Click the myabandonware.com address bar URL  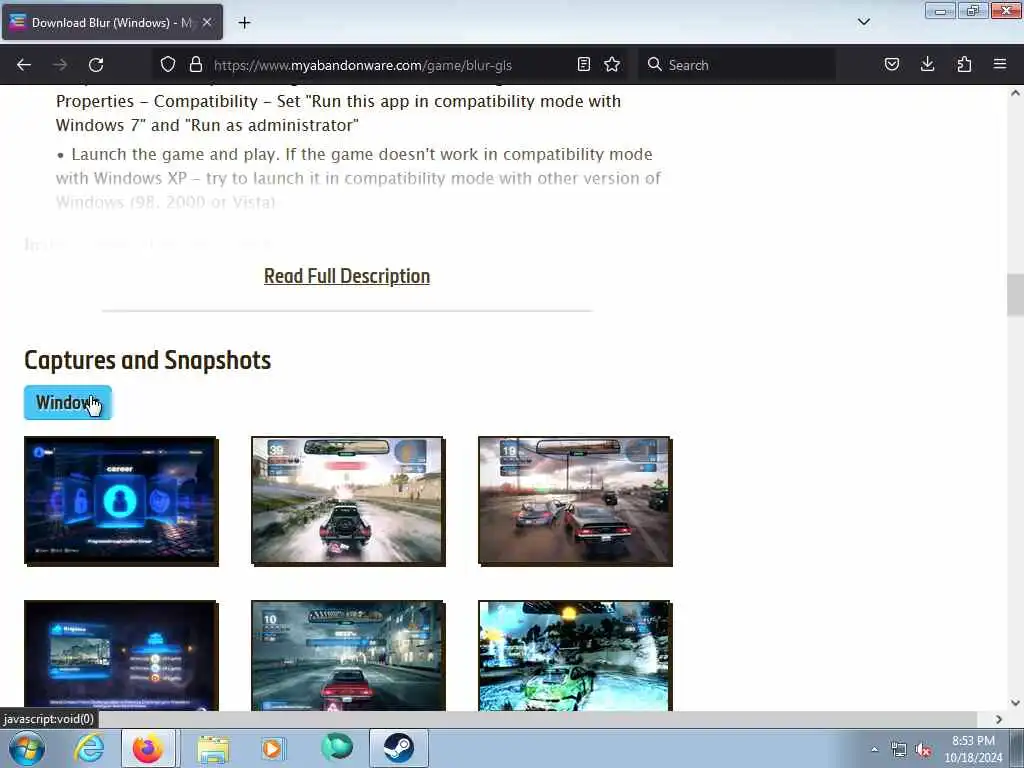coord(362,65)
